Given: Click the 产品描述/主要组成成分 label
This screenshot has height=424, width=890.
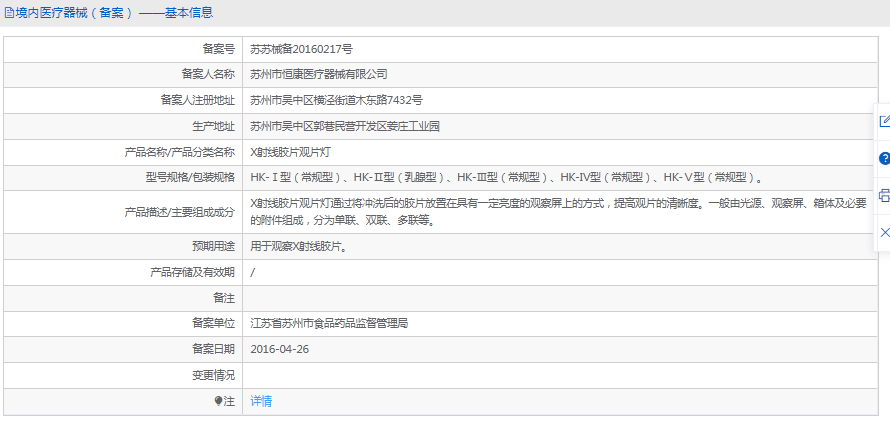Looking at the screenshot, I should pos(179,212).
